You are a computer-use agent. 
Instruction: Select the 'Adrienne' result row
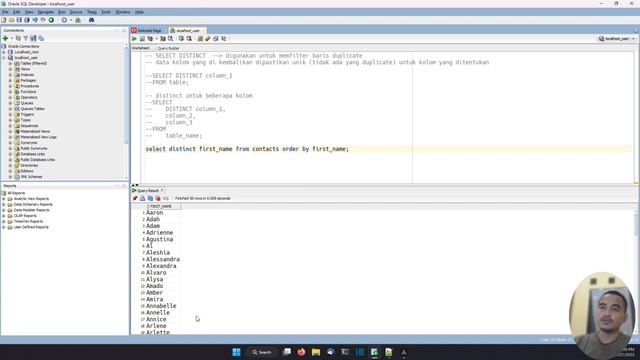(x=160, y=233)
